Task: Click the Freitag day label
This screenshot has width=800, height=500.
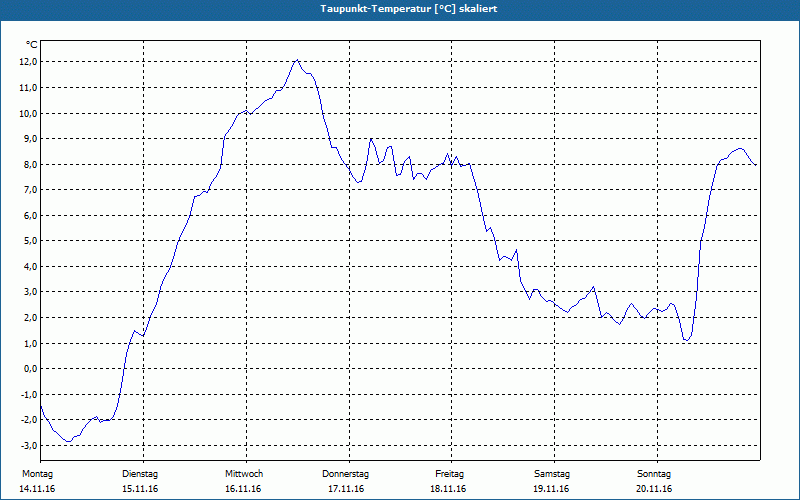Action: pos(449,474)
